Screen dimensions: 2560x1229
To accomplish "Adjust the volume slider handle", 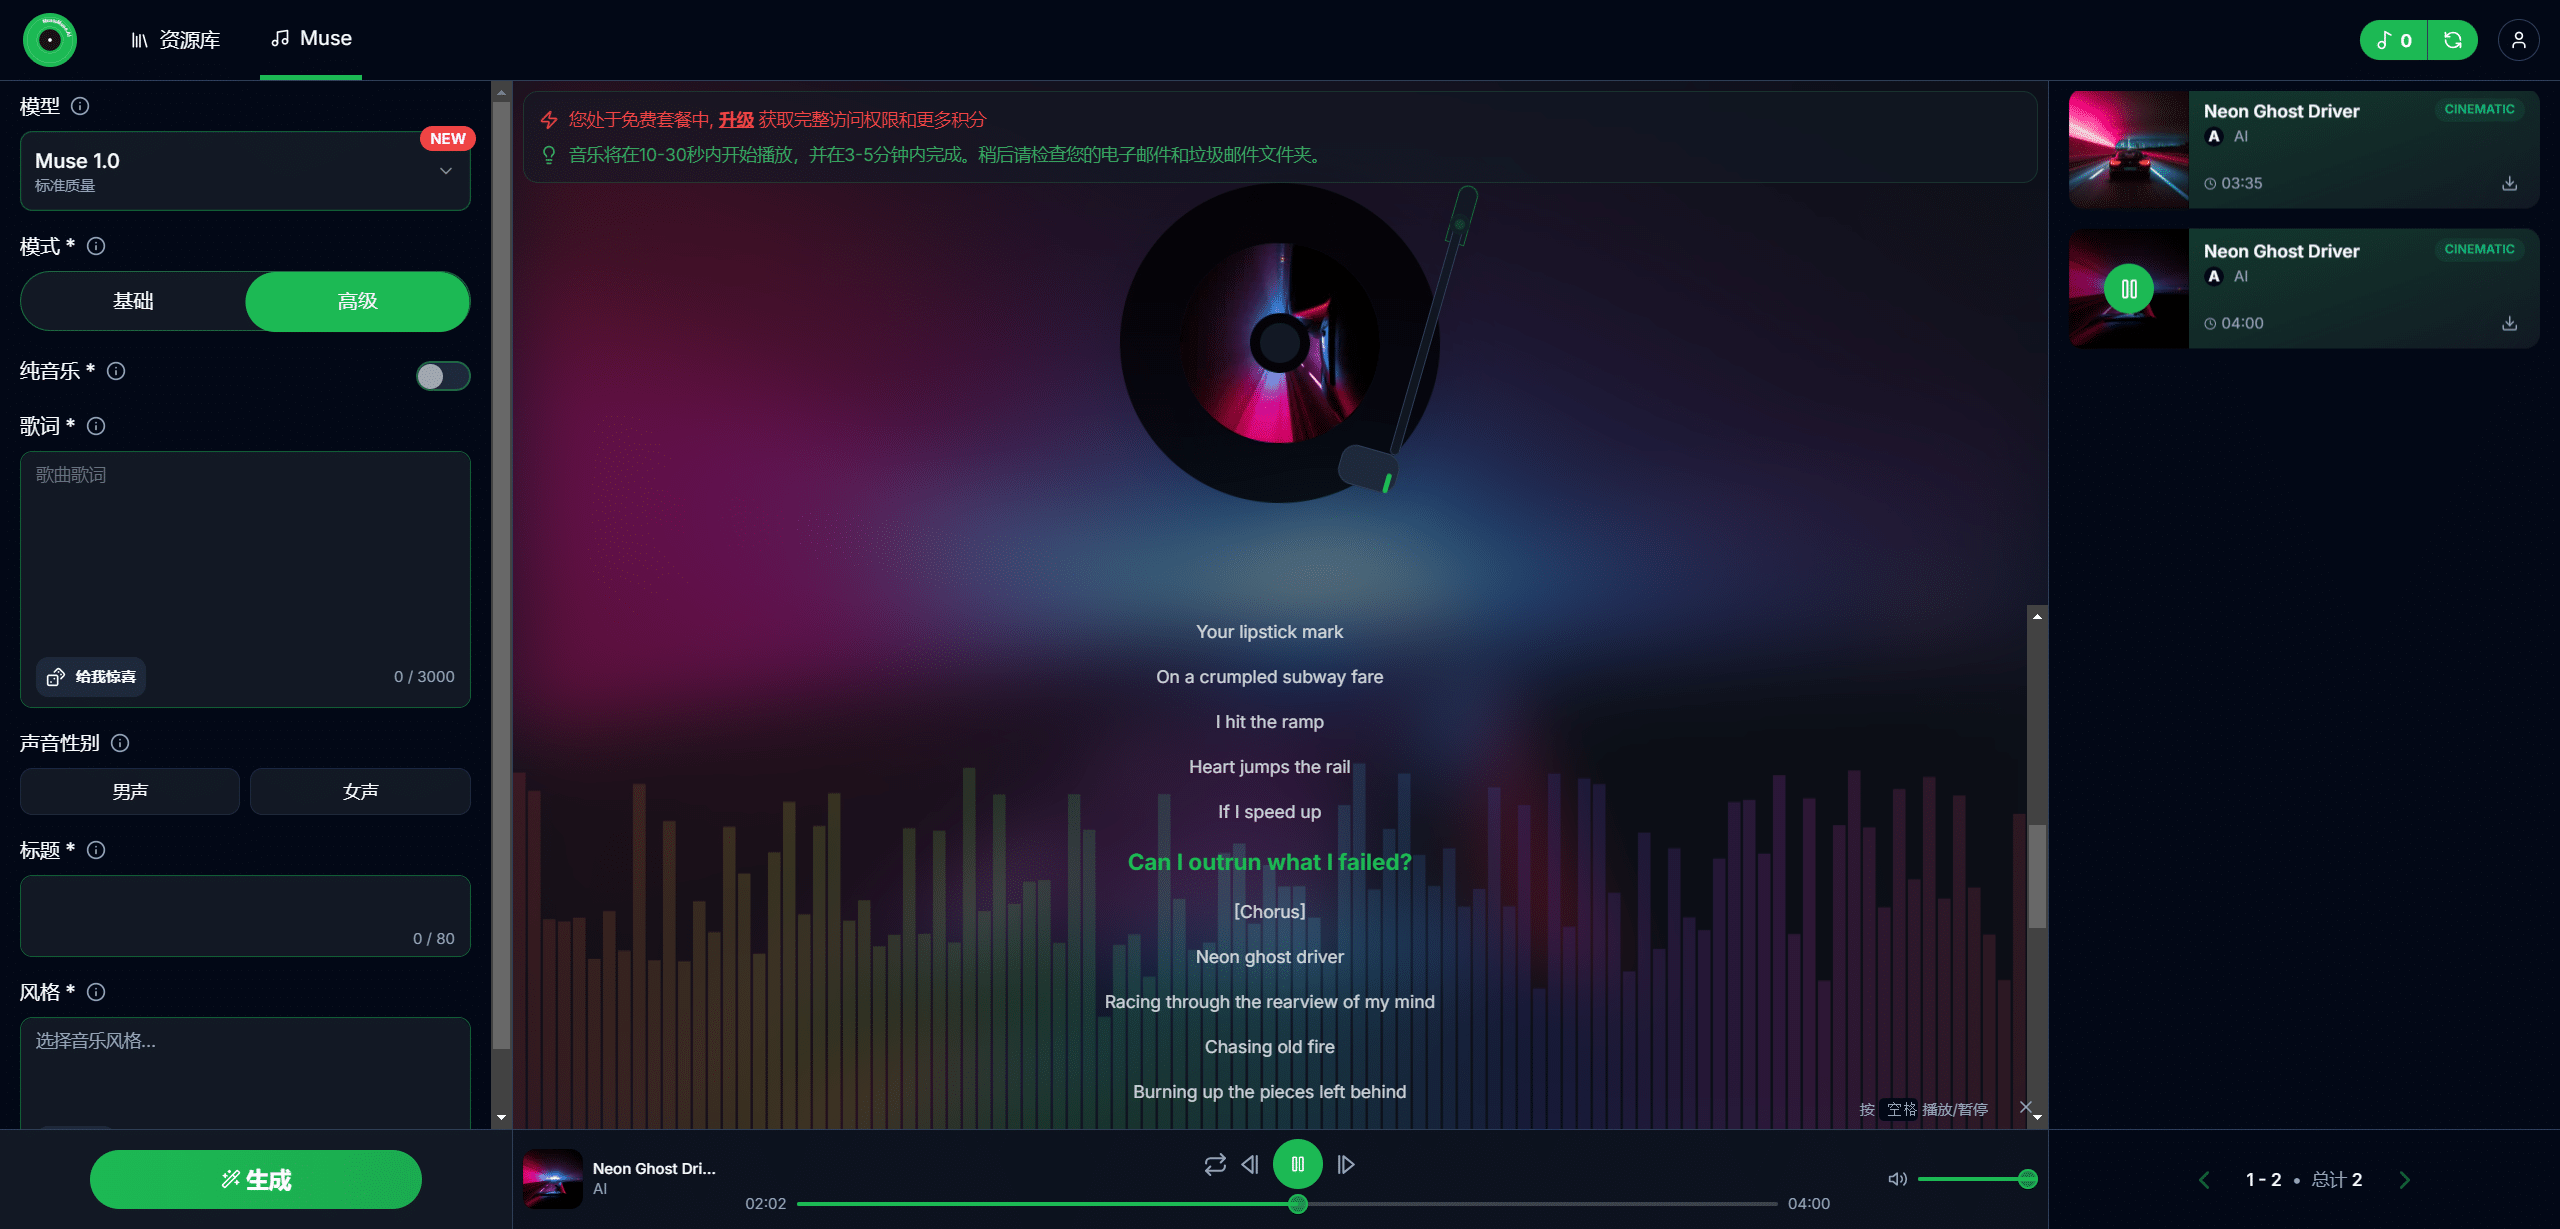I will coord(2027,1179).
